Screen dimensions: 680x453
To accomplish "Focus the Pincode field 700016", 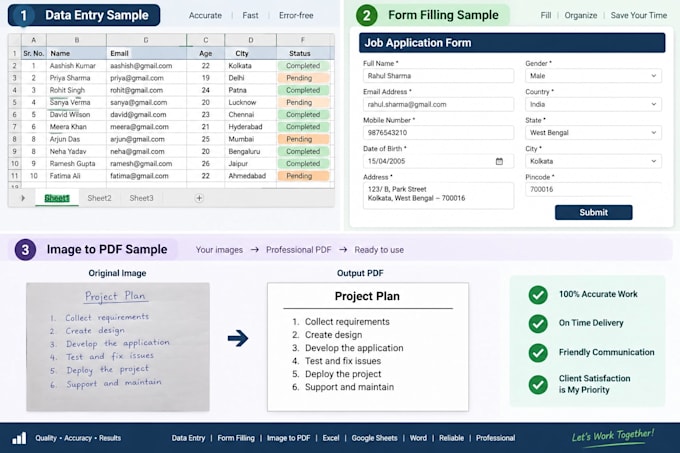I will [593, 189].
